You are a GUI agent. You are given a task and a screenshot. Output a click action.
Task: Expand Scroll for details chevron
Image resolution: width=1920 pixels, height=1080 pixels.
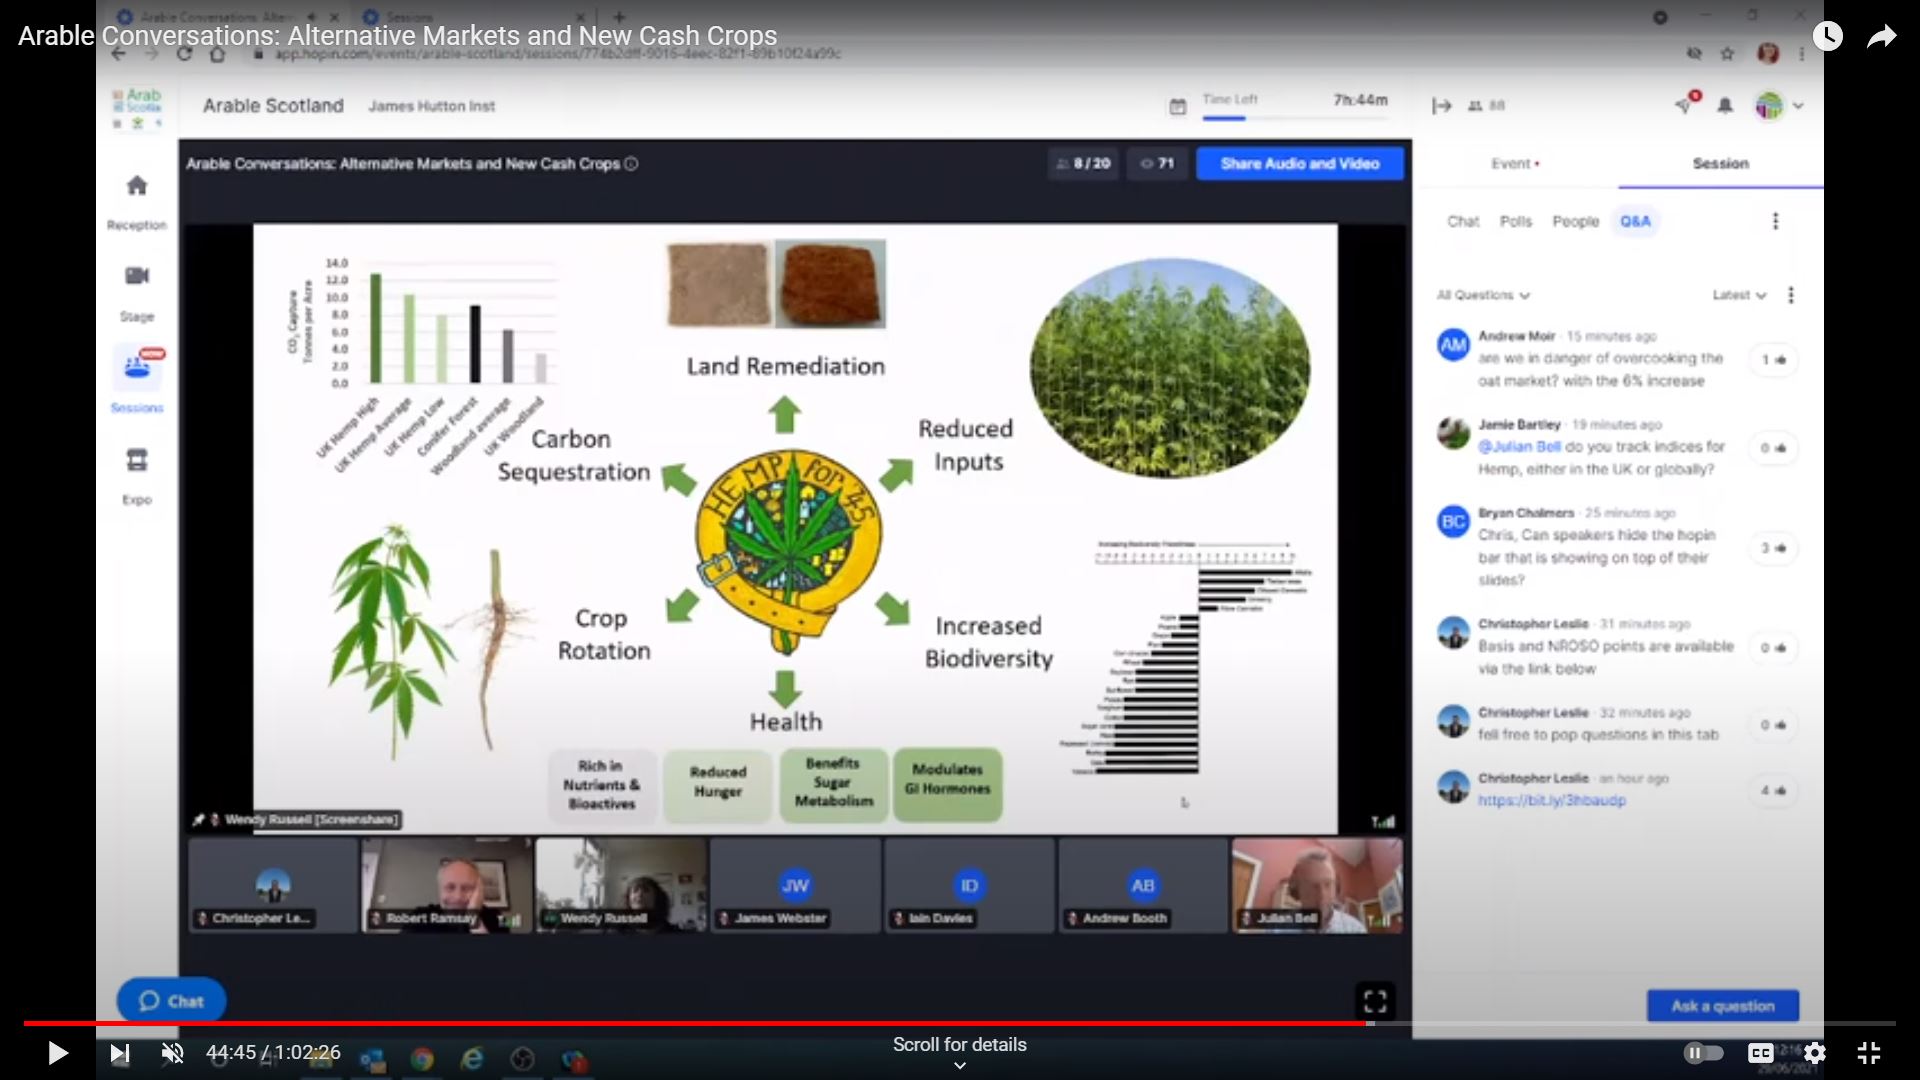click(x=960, y=1065)
